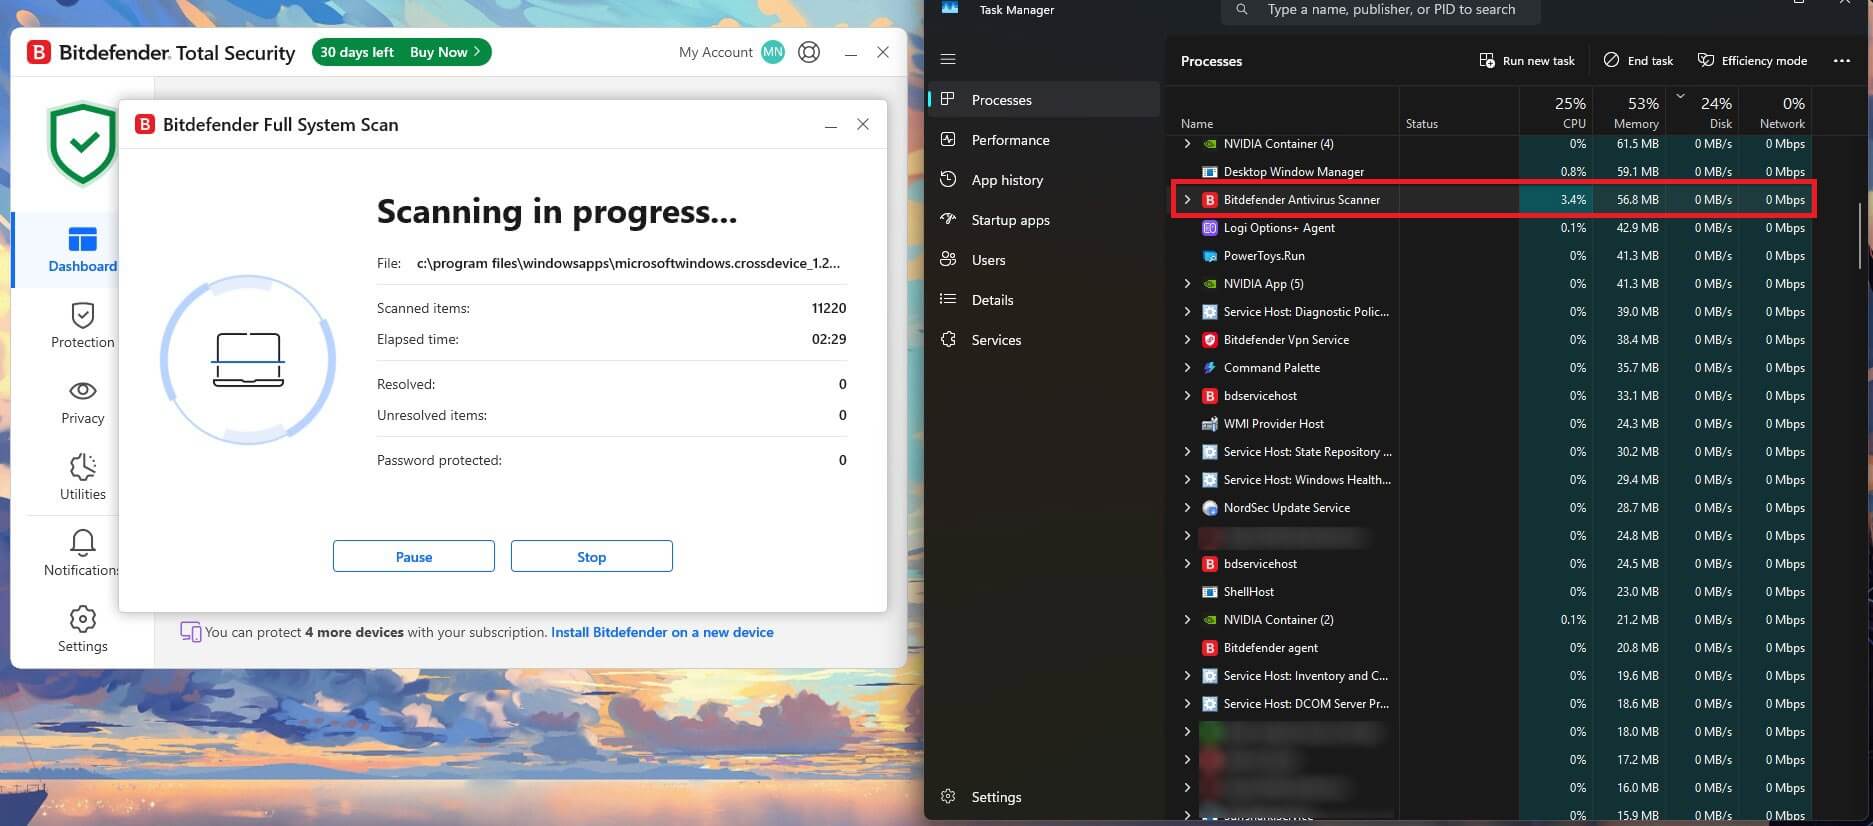The width and height of the screenshot is (1873, 826).
Task: Open the Protection section in Bitdefender
Action: click(82, 325)
